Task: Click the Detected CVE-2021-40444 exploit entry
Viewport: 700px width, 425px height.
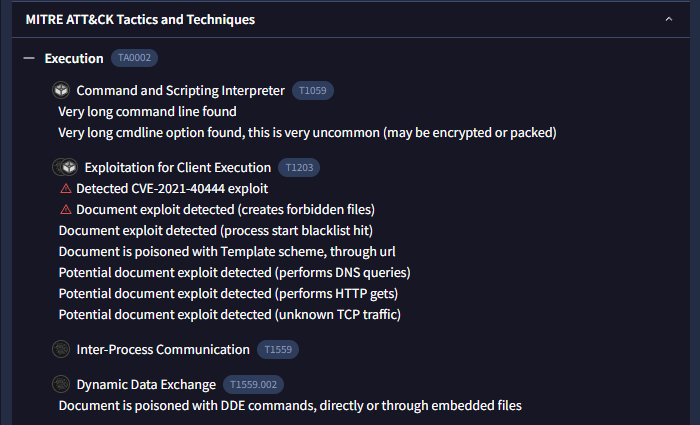Action: (x=172, y=188)
